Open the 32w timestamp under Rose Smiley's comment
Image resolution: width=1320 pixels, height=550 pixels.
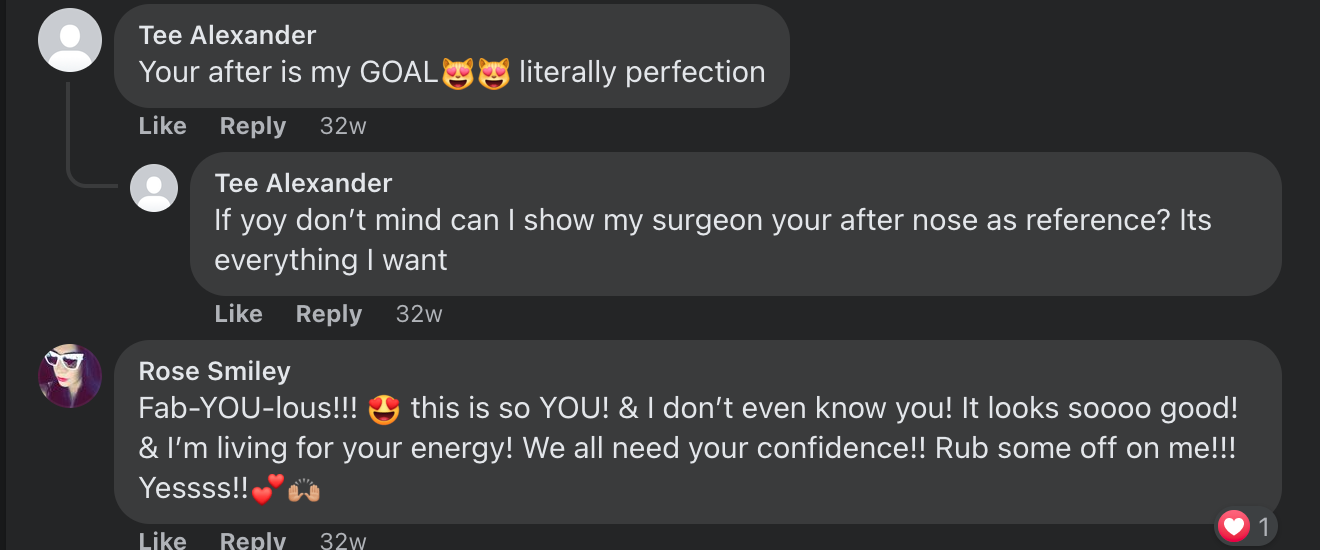(x=343, y=541)
